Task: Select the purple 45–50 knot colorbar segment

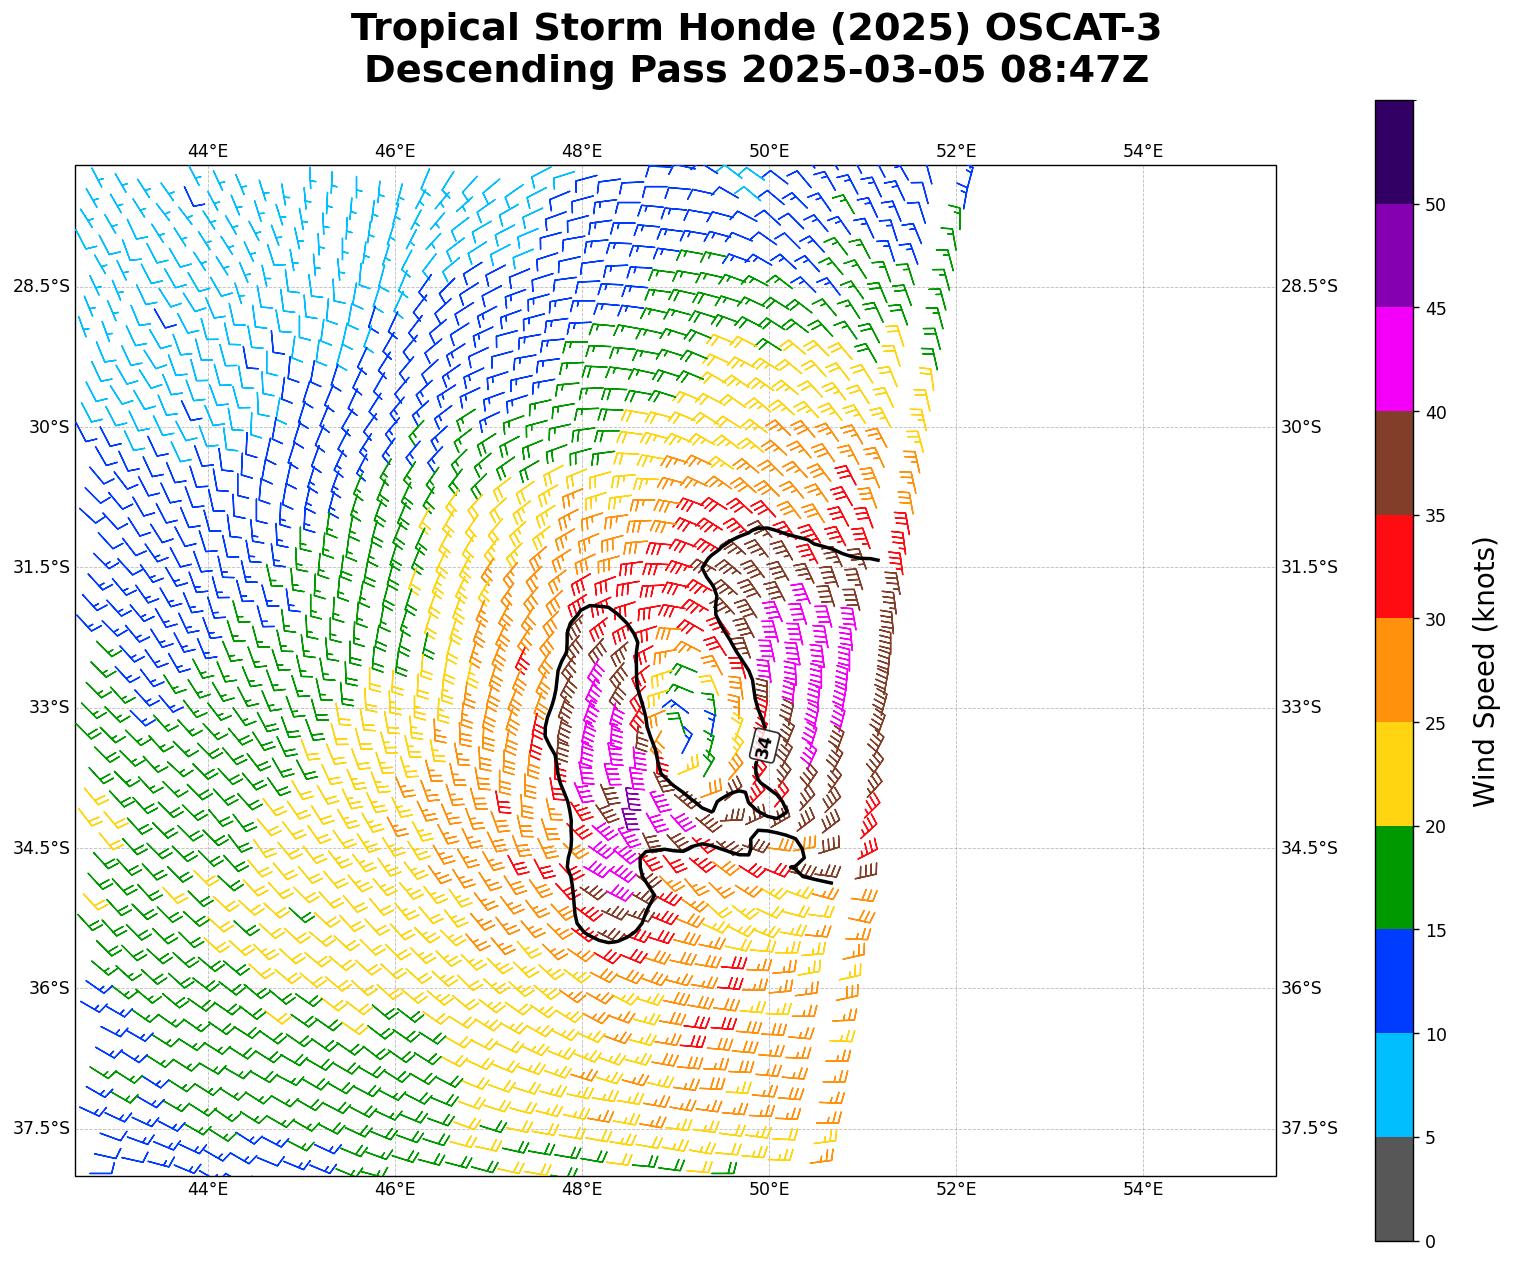Action: pos(1394,255)
